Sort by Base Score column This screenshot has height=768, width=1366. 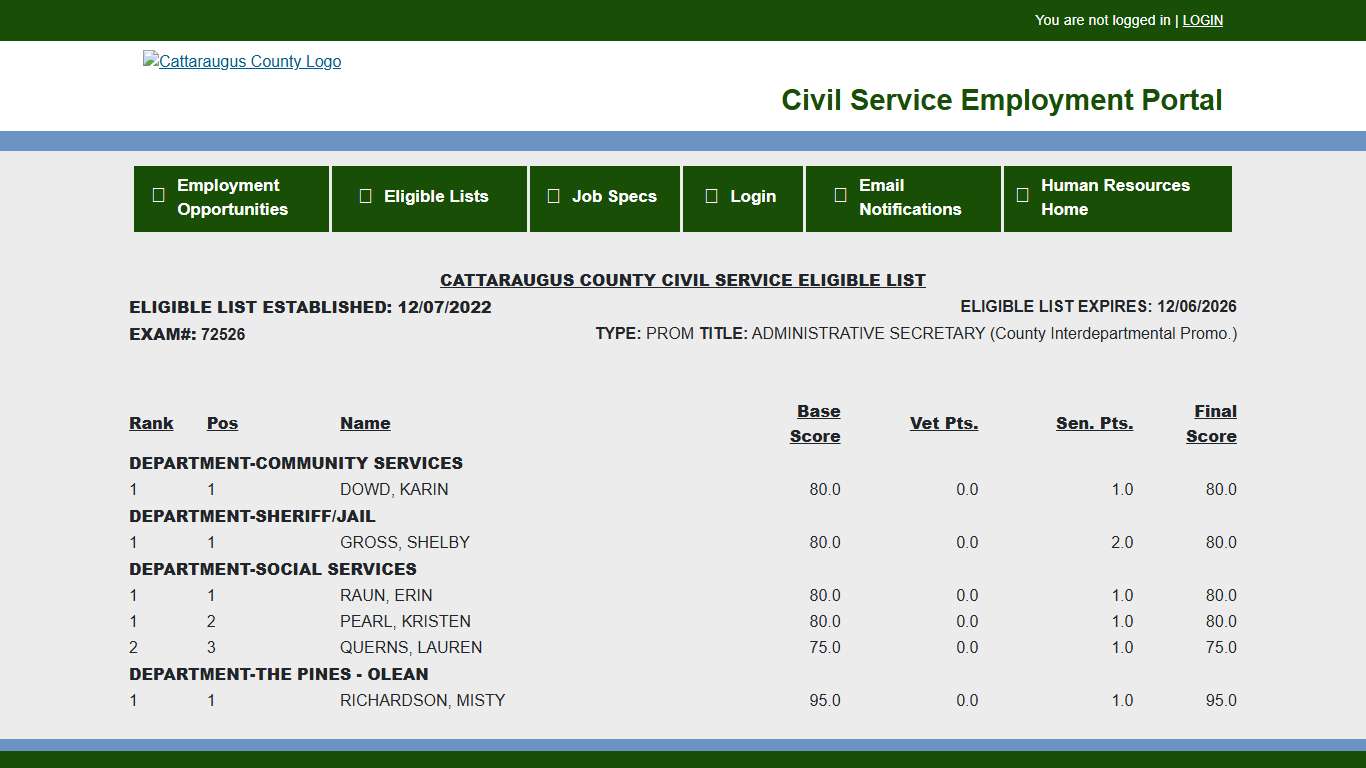point(817,423)
